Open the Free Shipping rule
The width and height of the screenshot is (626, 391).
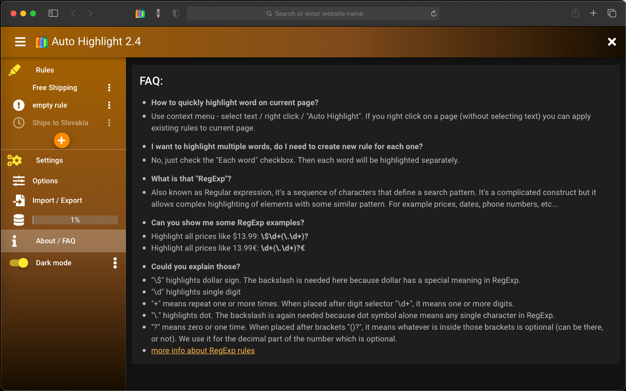click(x=55, y=87)
